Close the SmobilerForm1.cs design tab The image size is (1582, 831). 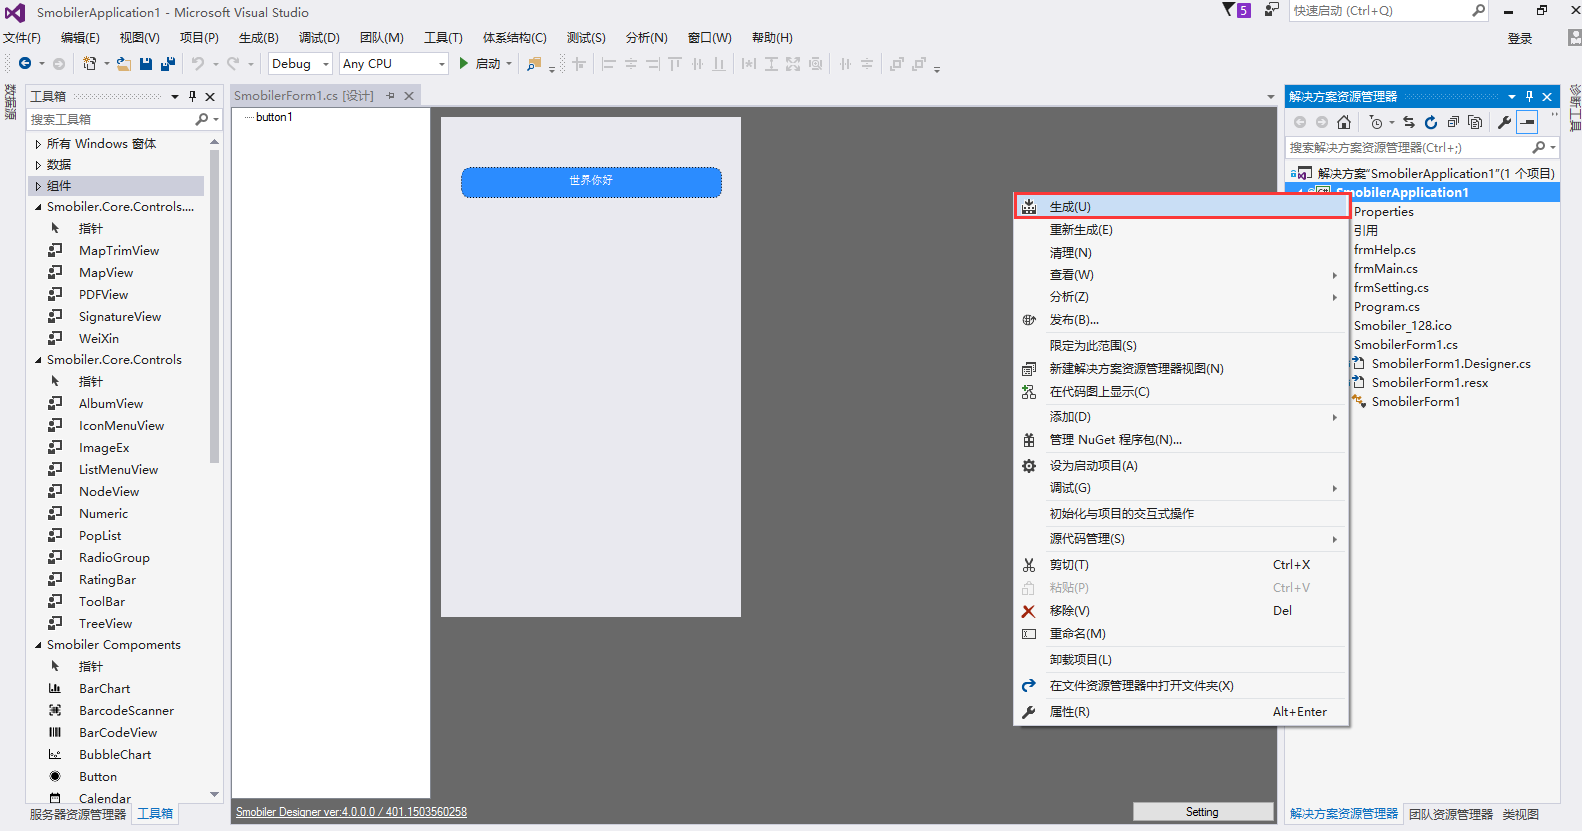click(x=409, y=96)
